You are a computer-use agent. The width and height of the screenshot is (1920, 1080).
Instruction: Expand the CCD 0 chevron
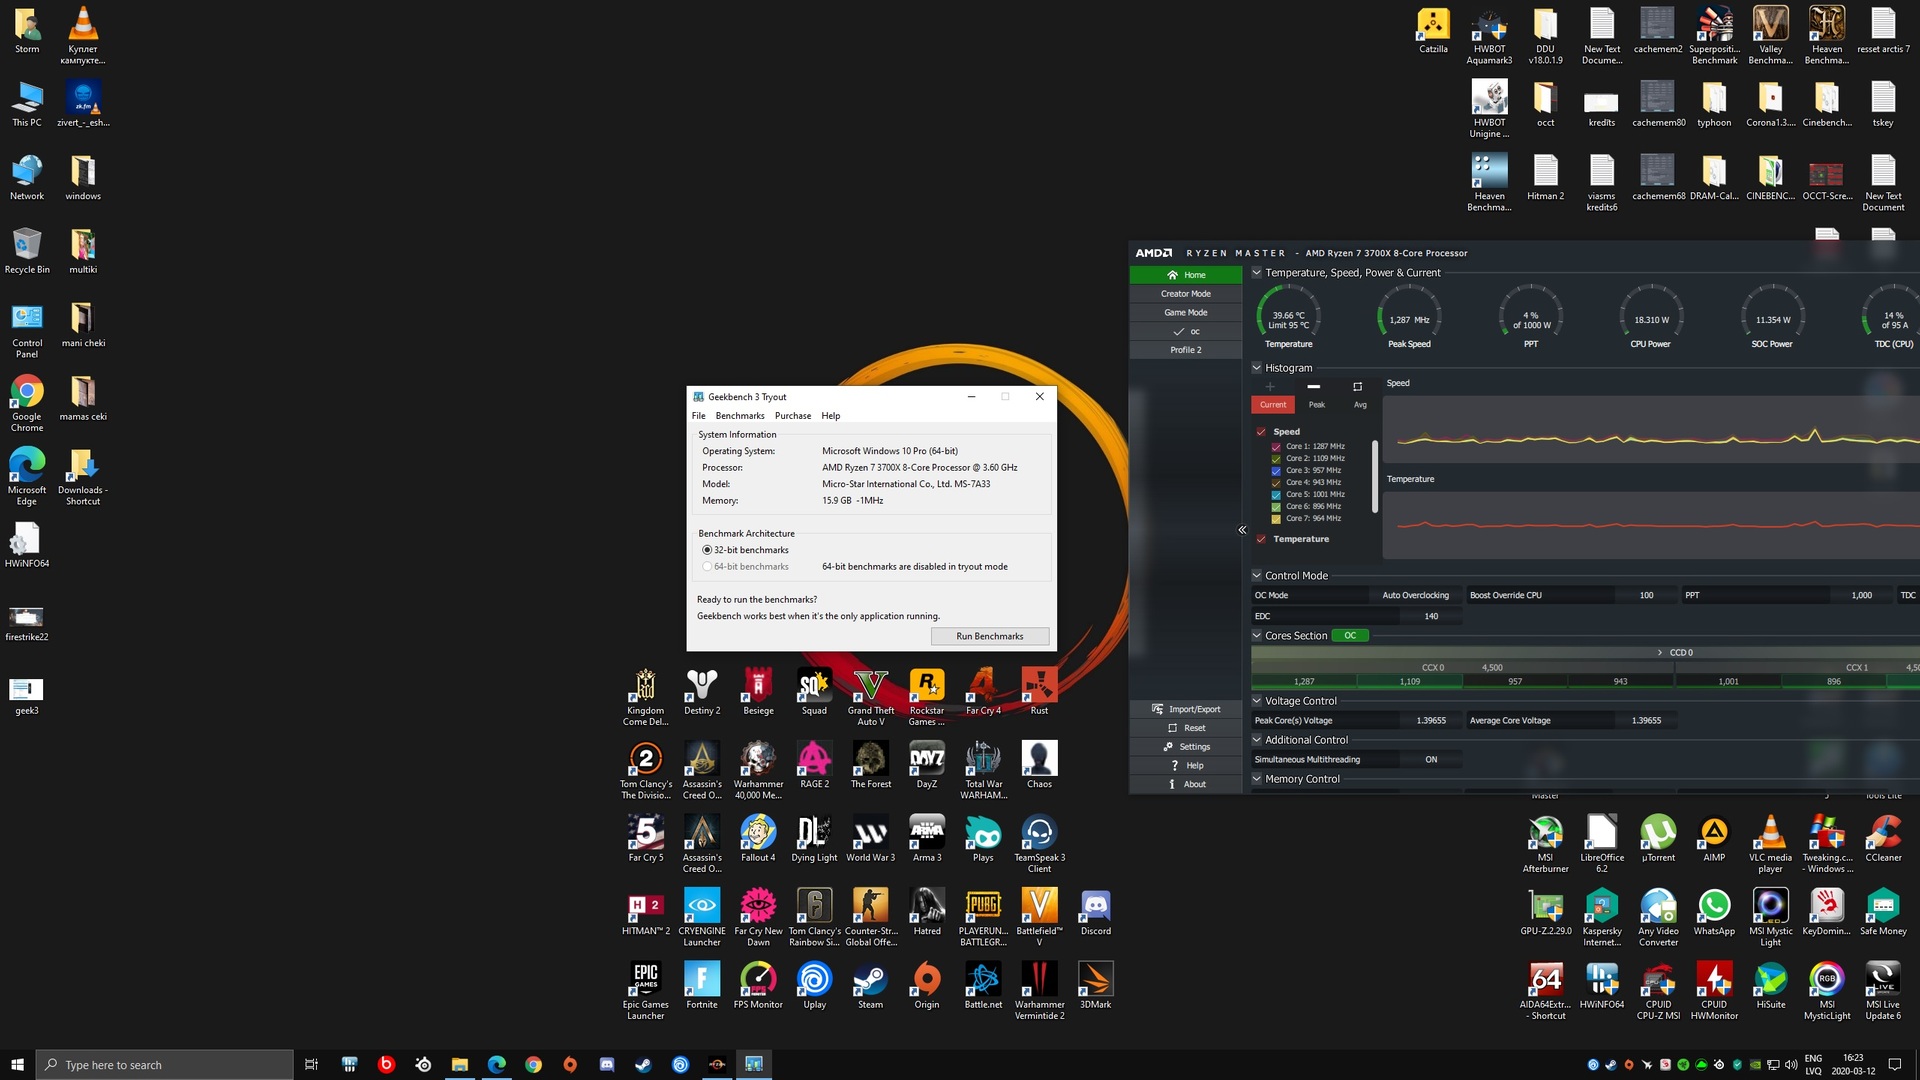pos(1660,653)
